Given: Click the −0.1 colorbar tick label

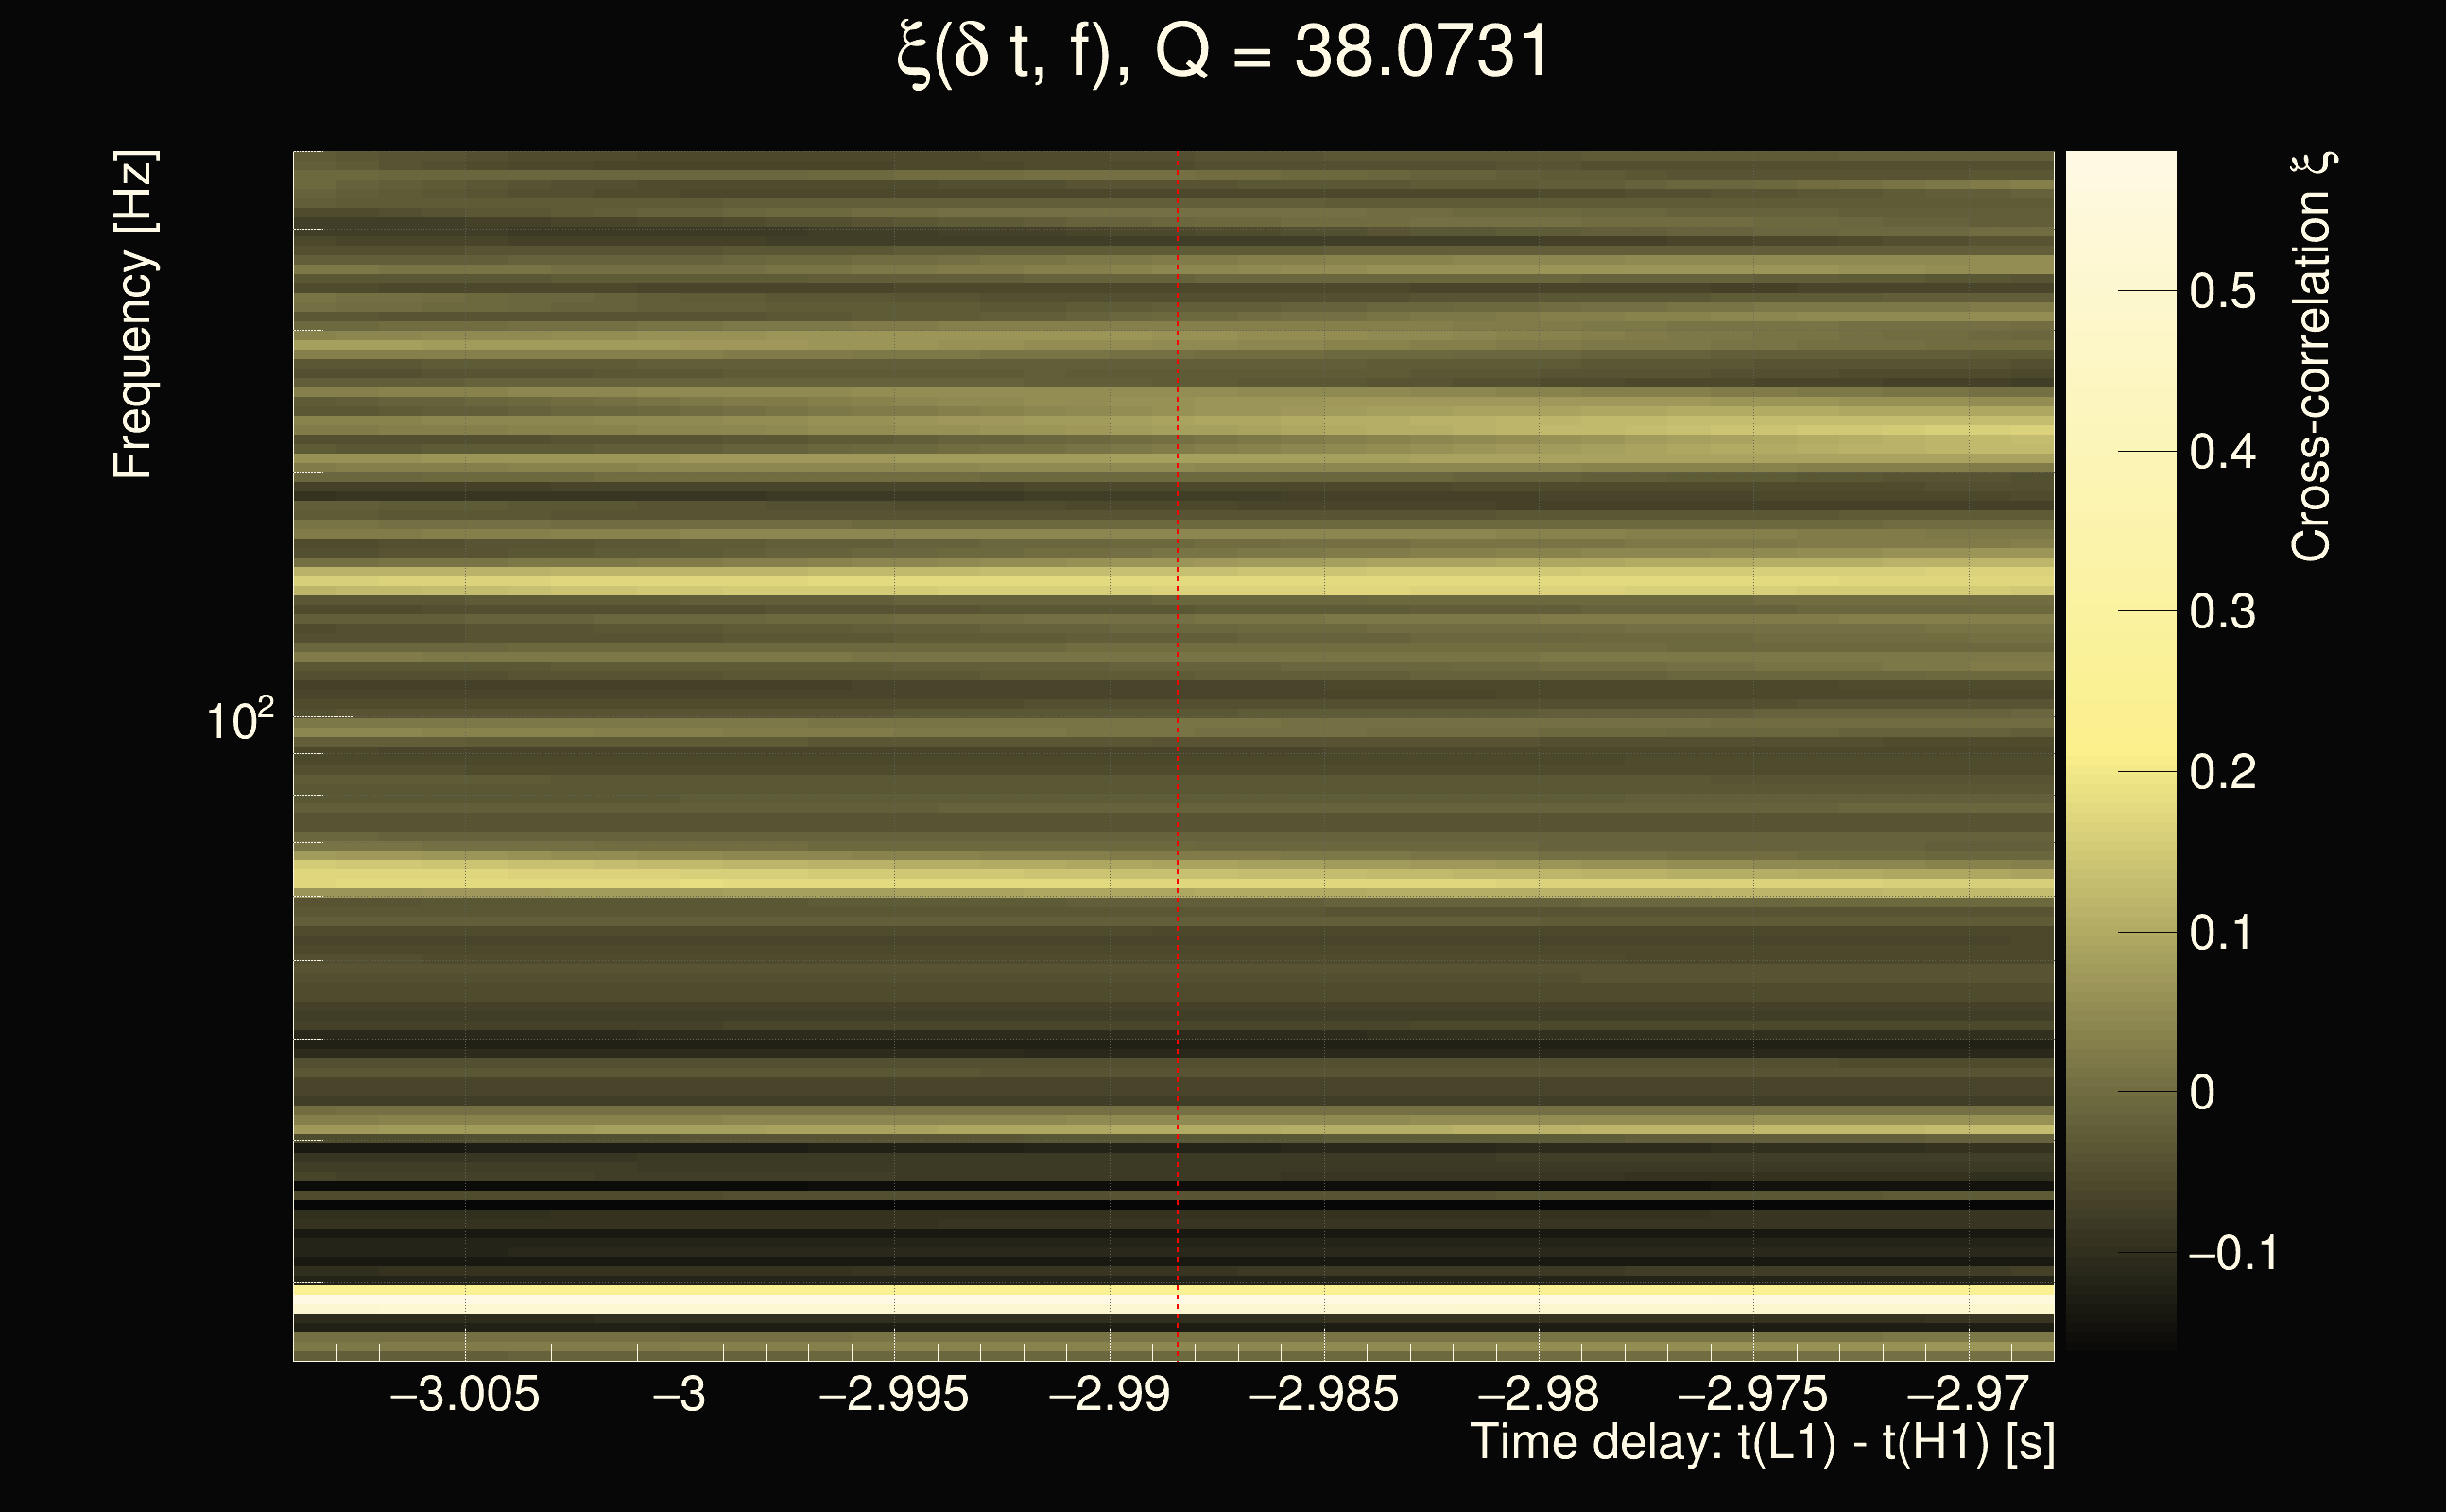Looking at the screenshot, I should [2232, 1253].
